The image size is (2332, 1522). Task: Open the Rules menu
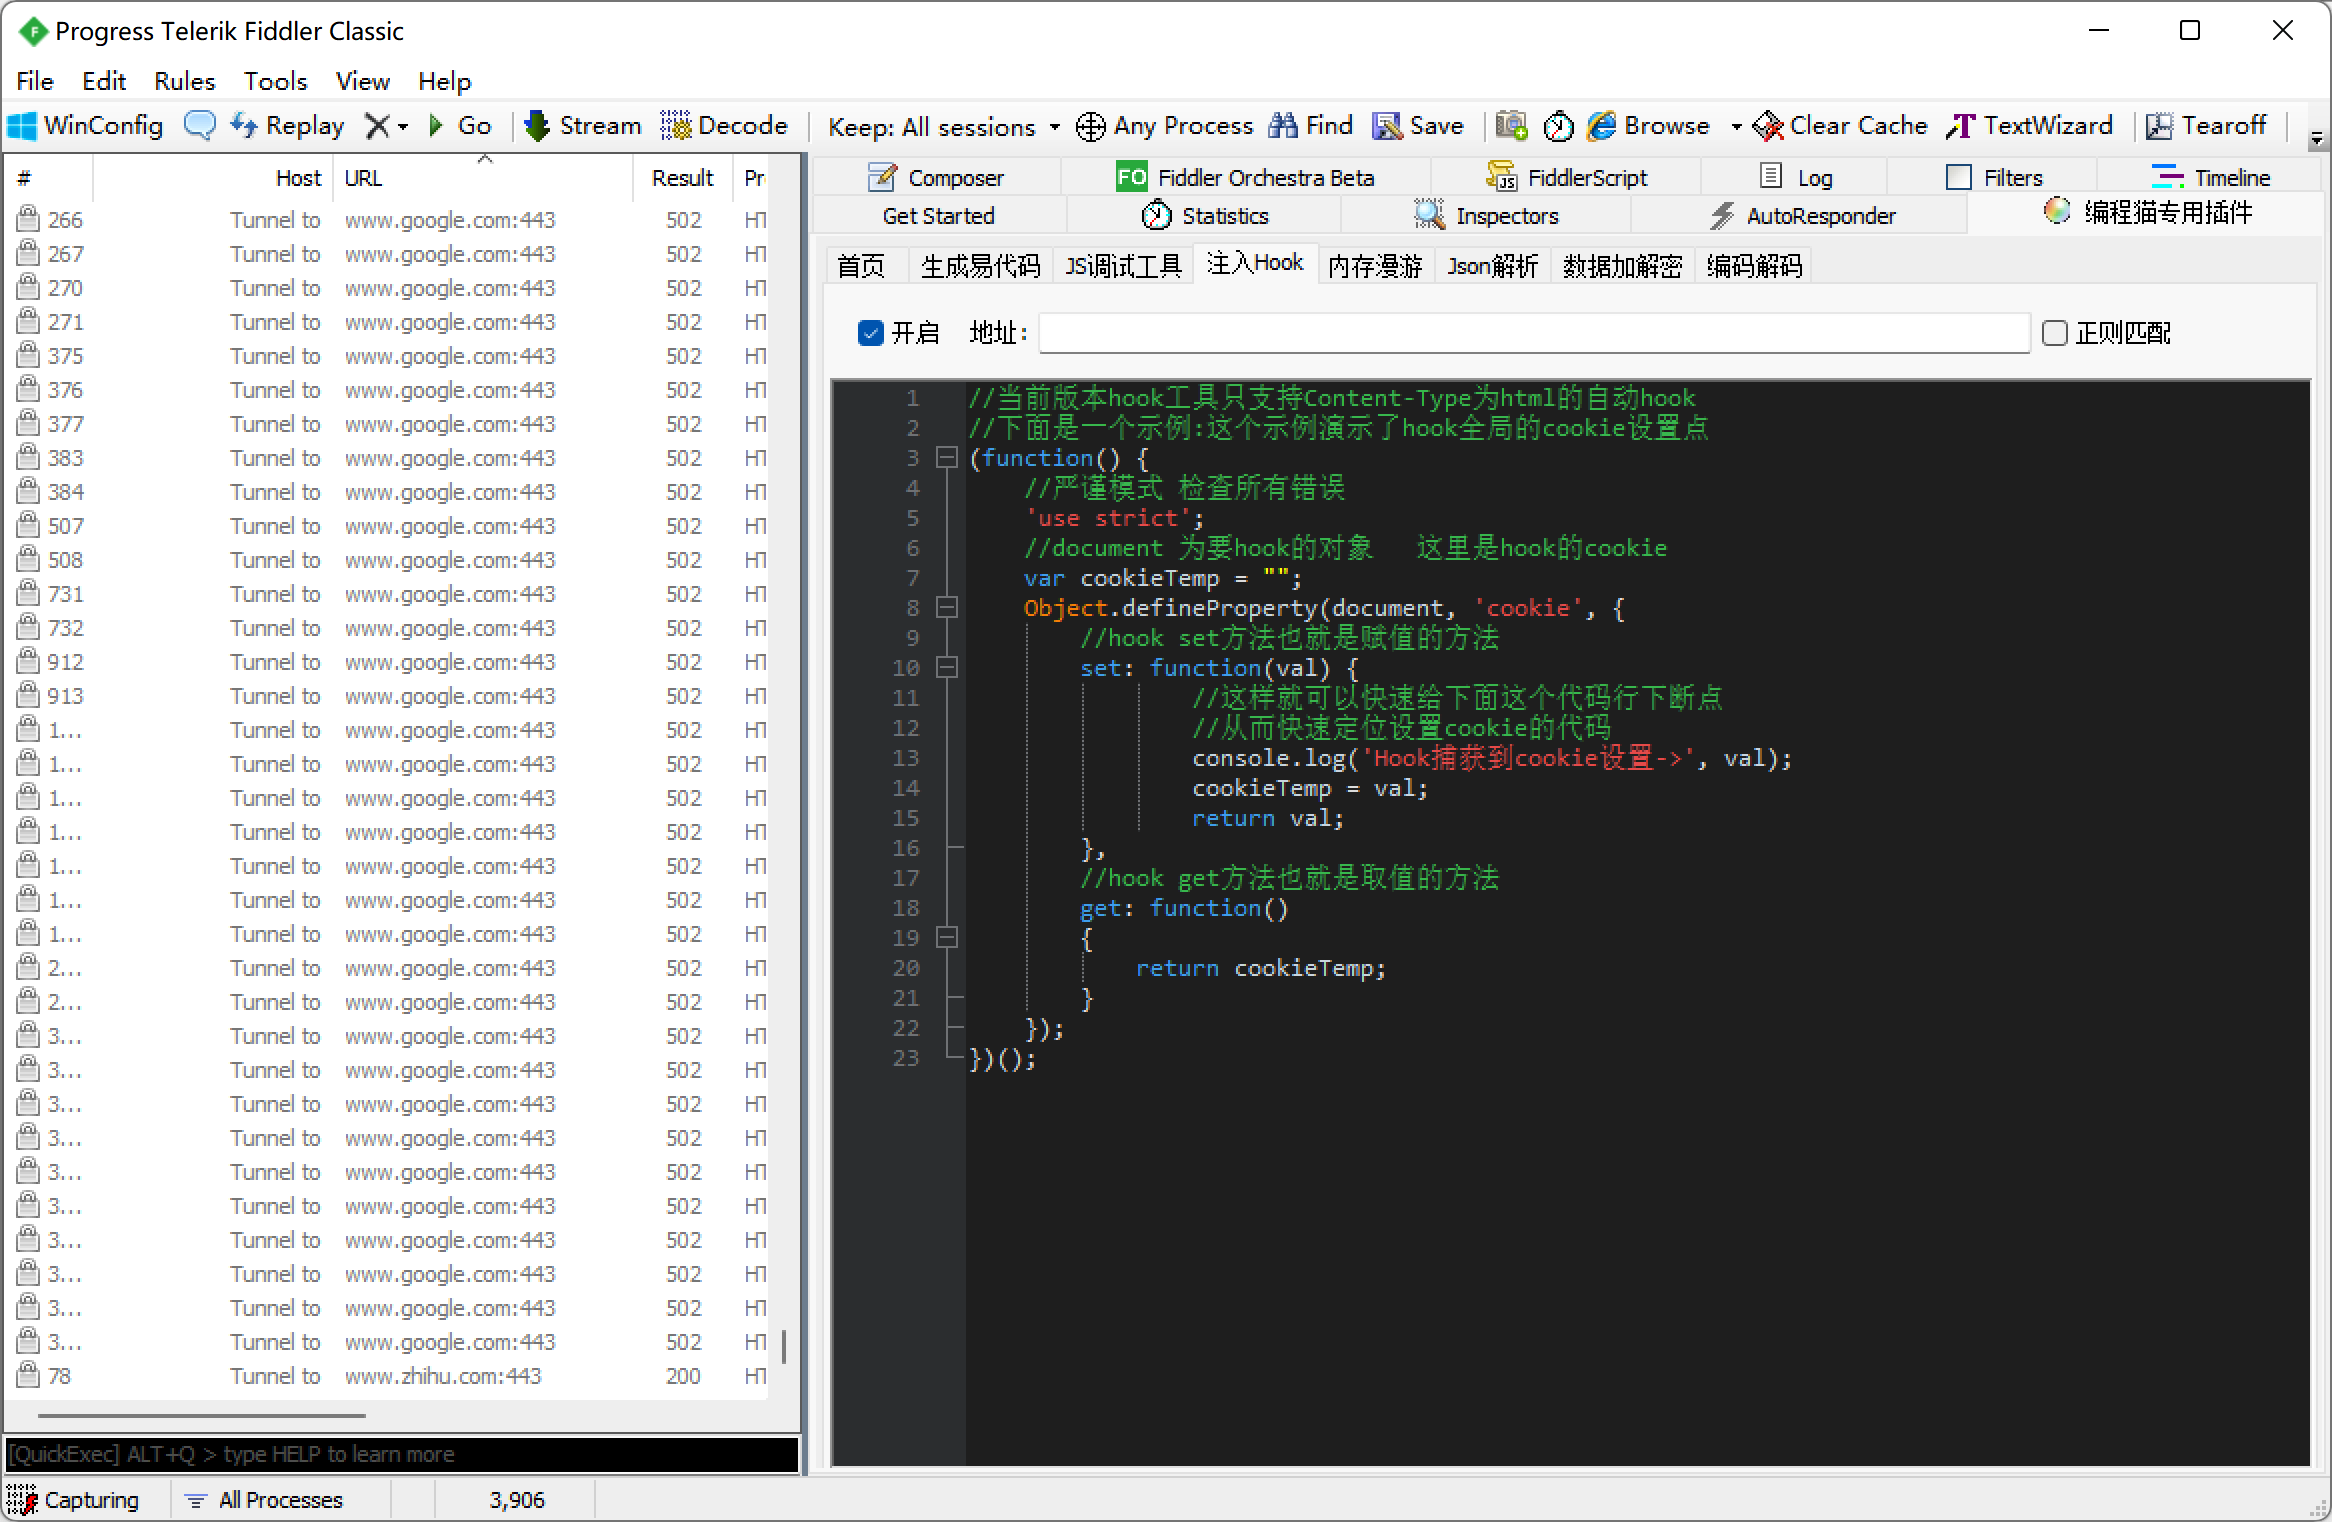tap(184, 81)
